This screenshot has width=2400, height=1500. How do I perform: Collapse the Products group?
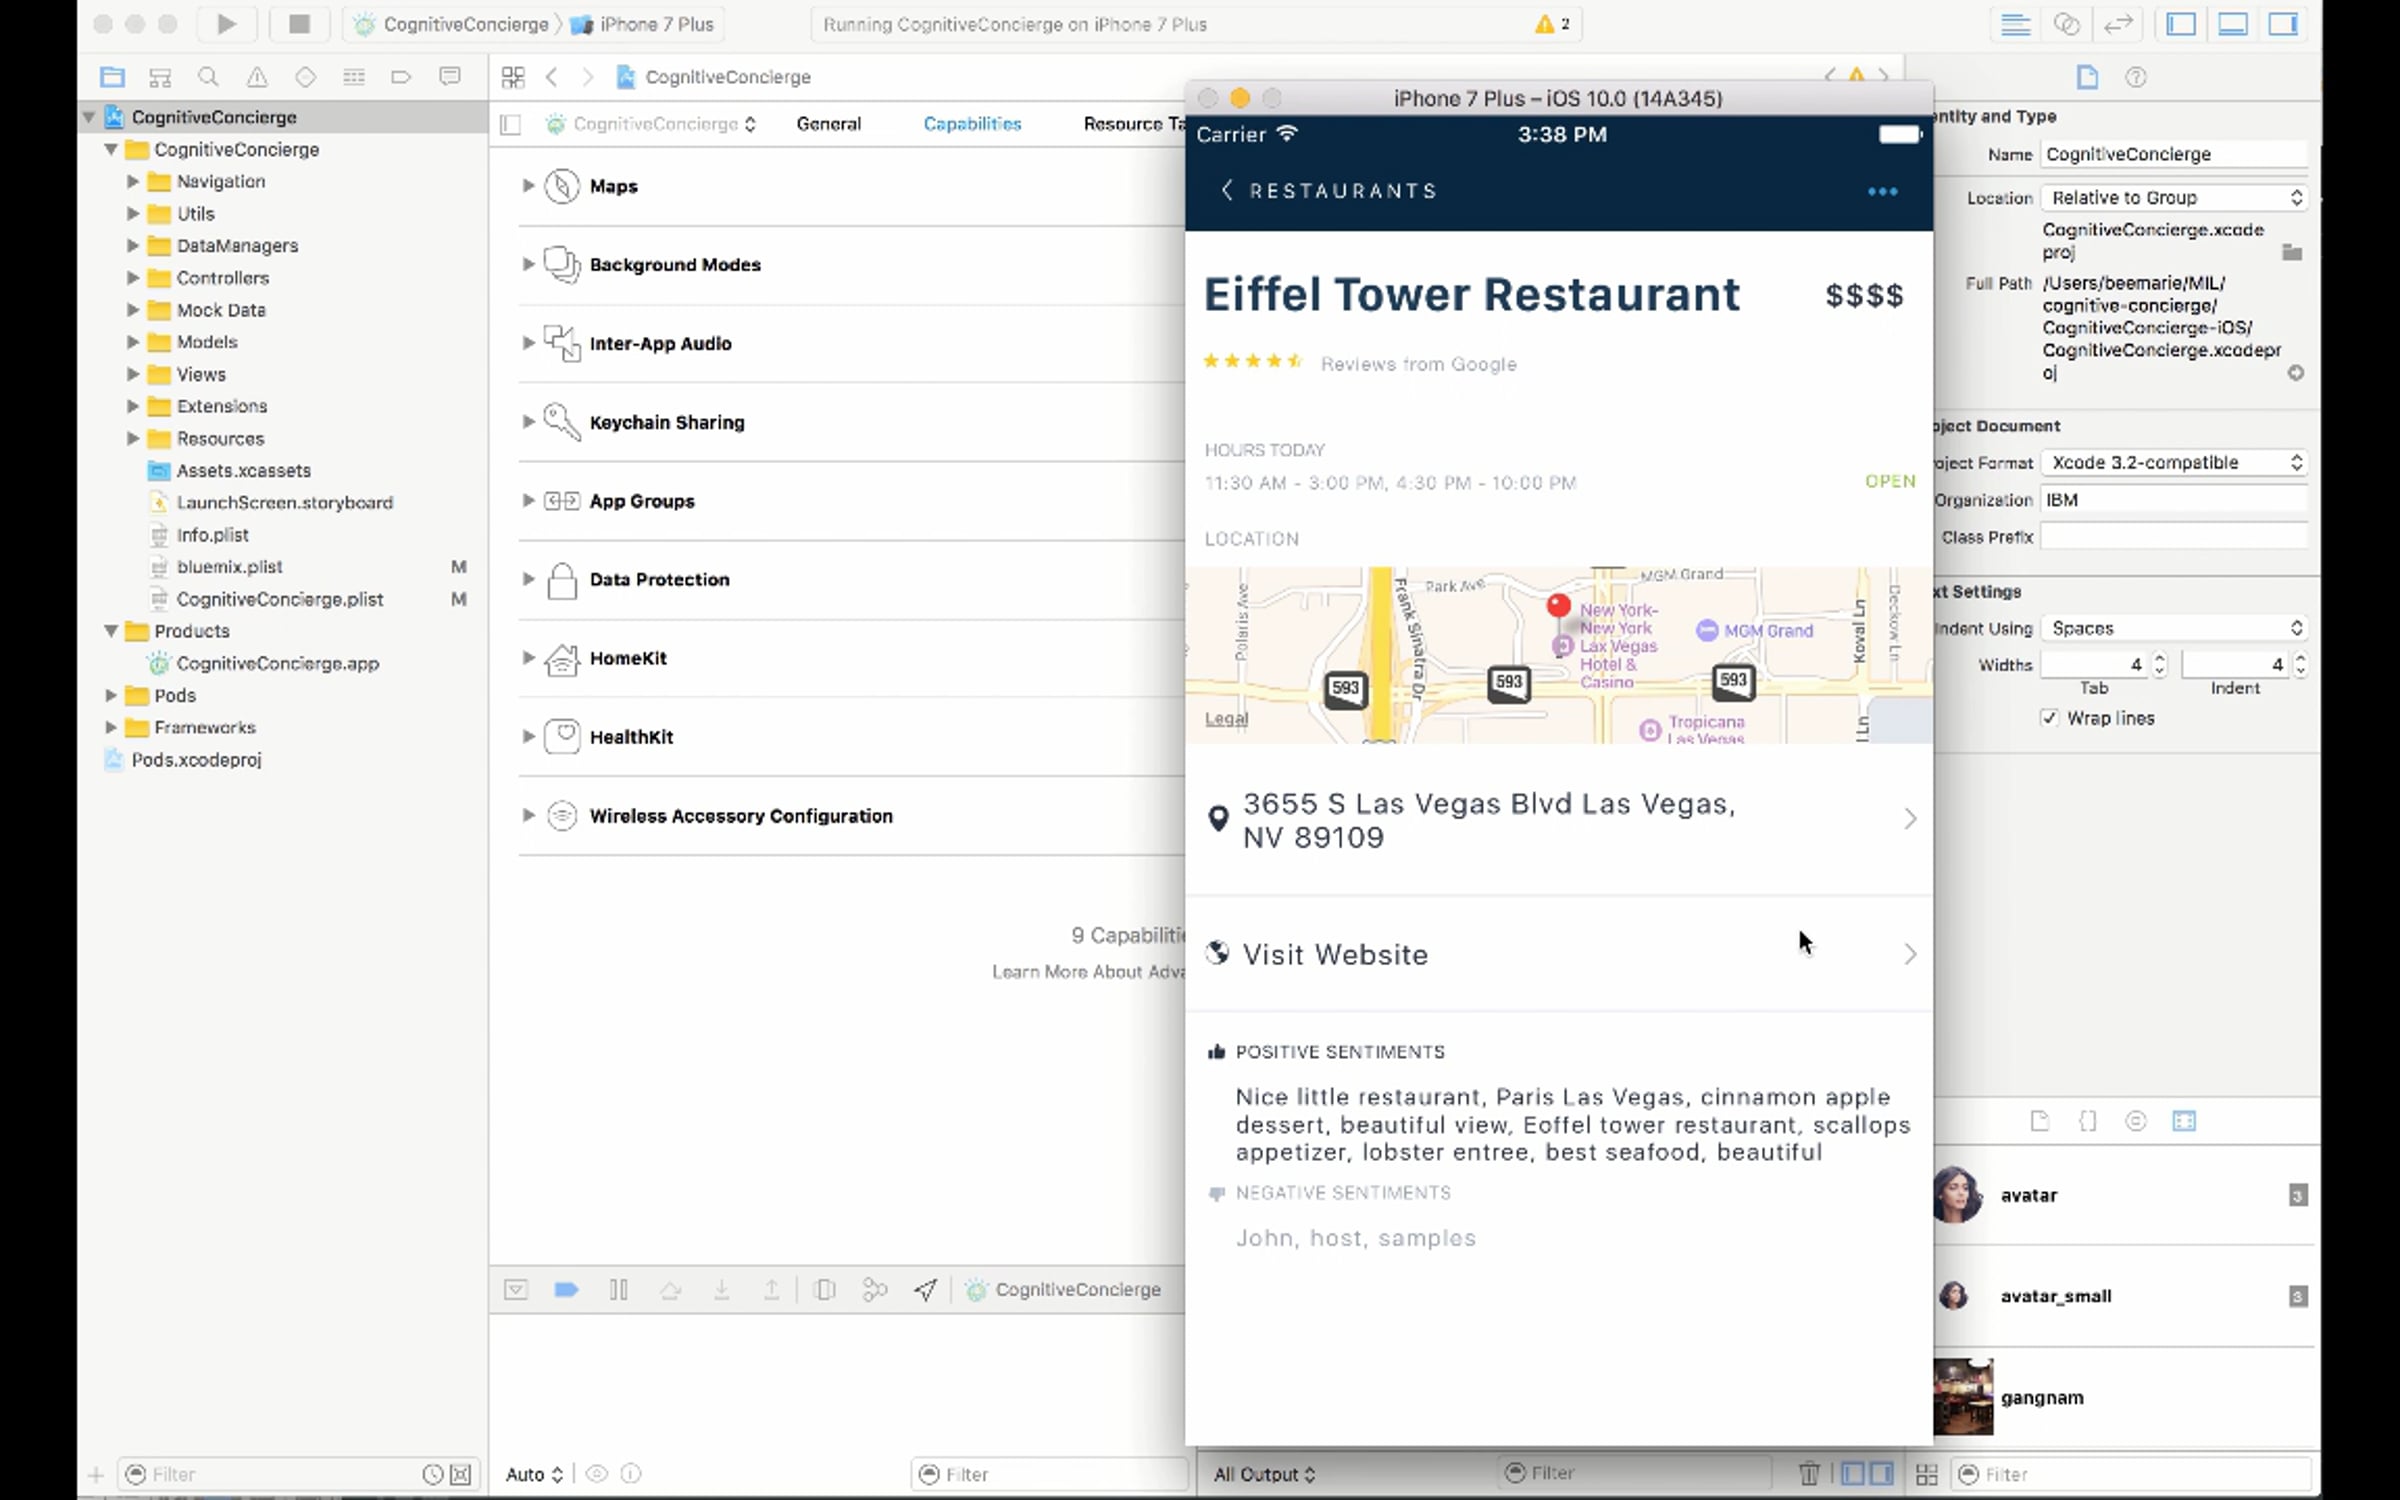tap(111, 631)
